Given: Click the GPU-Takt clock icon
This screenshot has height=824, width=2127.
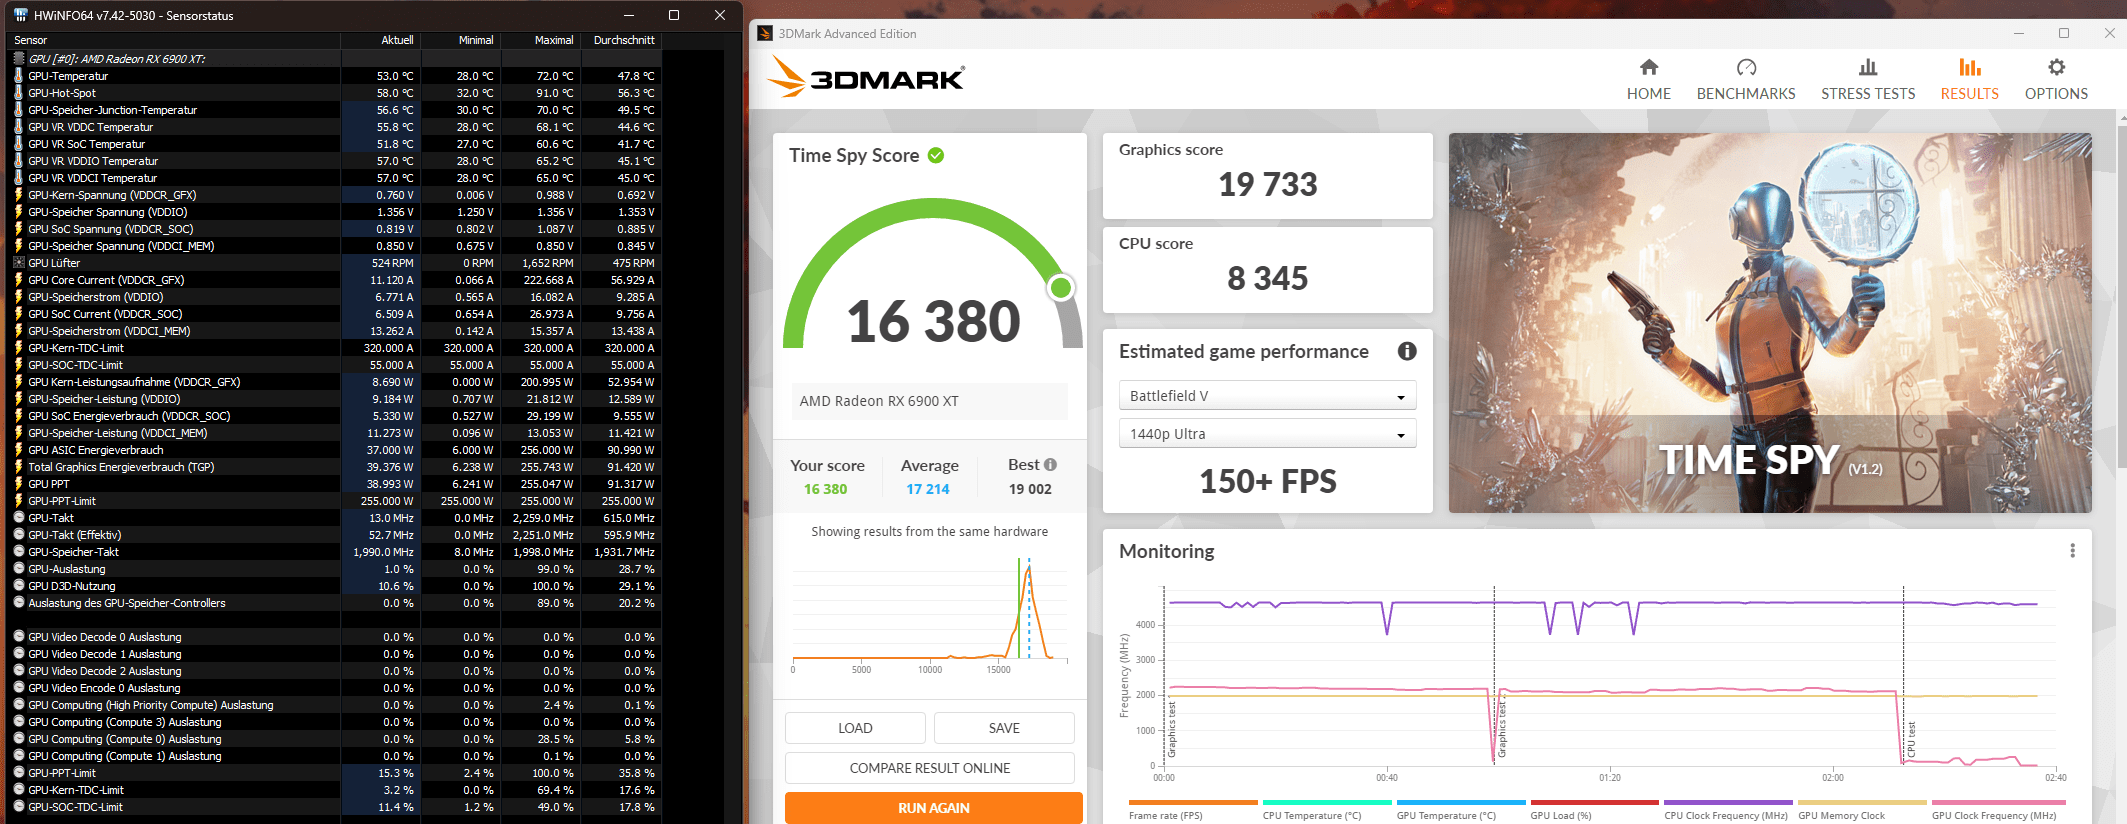Looking at the screenshot, I should pyautogui.click(x=18, y=518).
